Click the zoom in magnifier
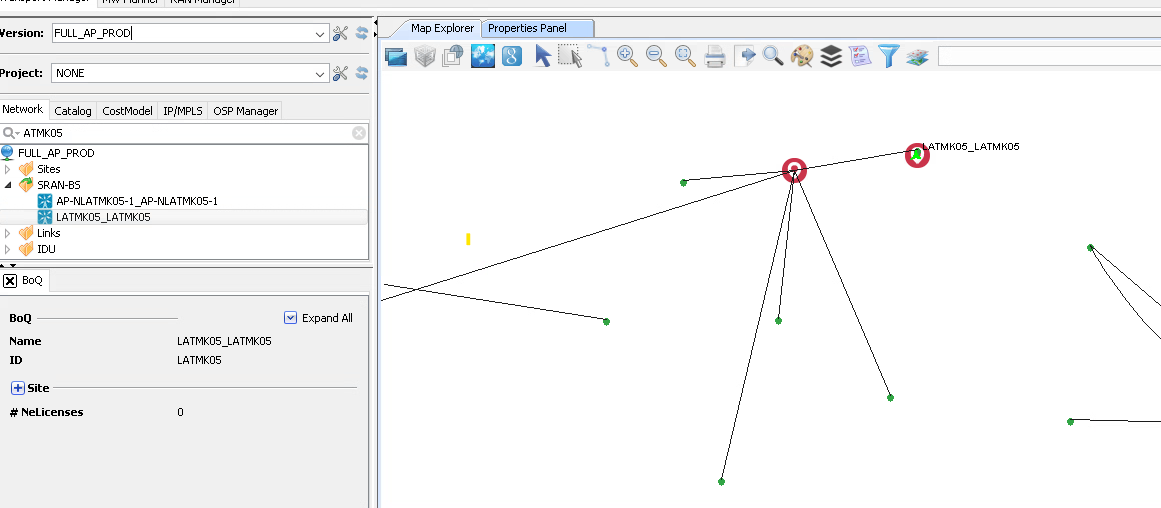Screen dimensions: 1161x508 (x=627, y=56)
